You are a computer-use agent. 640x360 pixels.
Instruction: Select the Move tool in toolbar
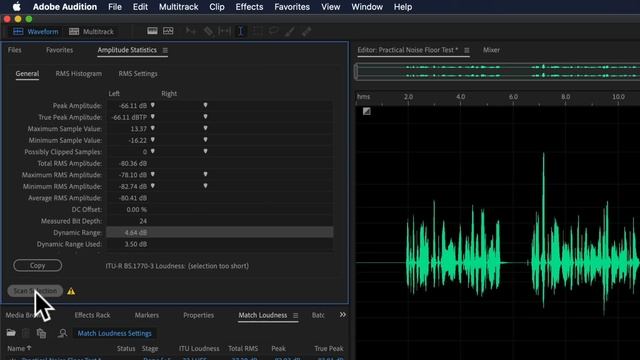pos(190,31)
